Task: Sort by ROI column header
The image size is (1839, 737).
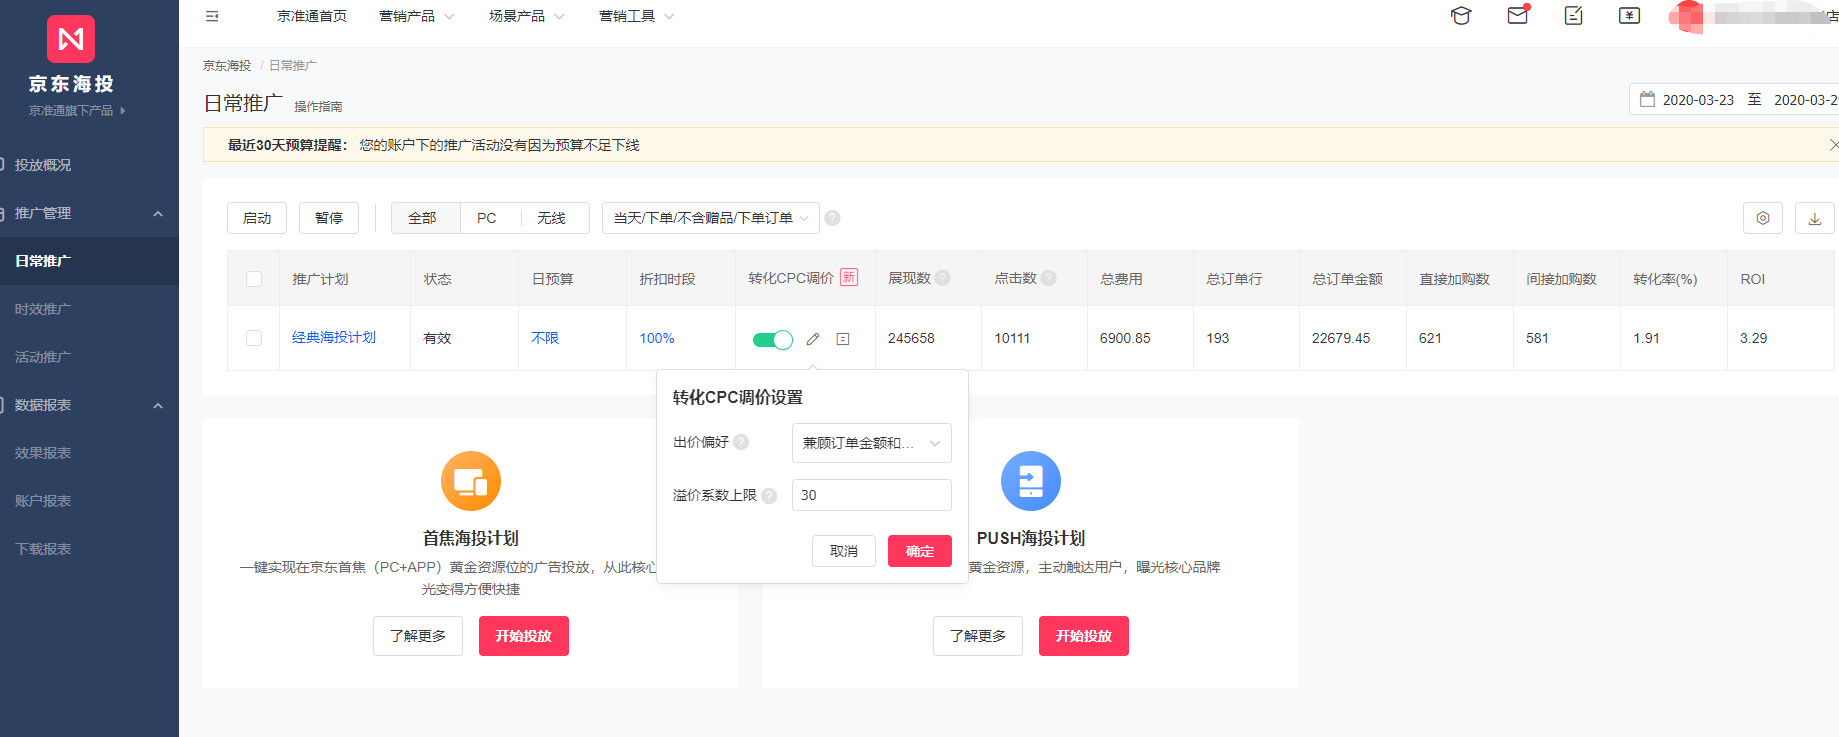Action: click(1753, 279)
